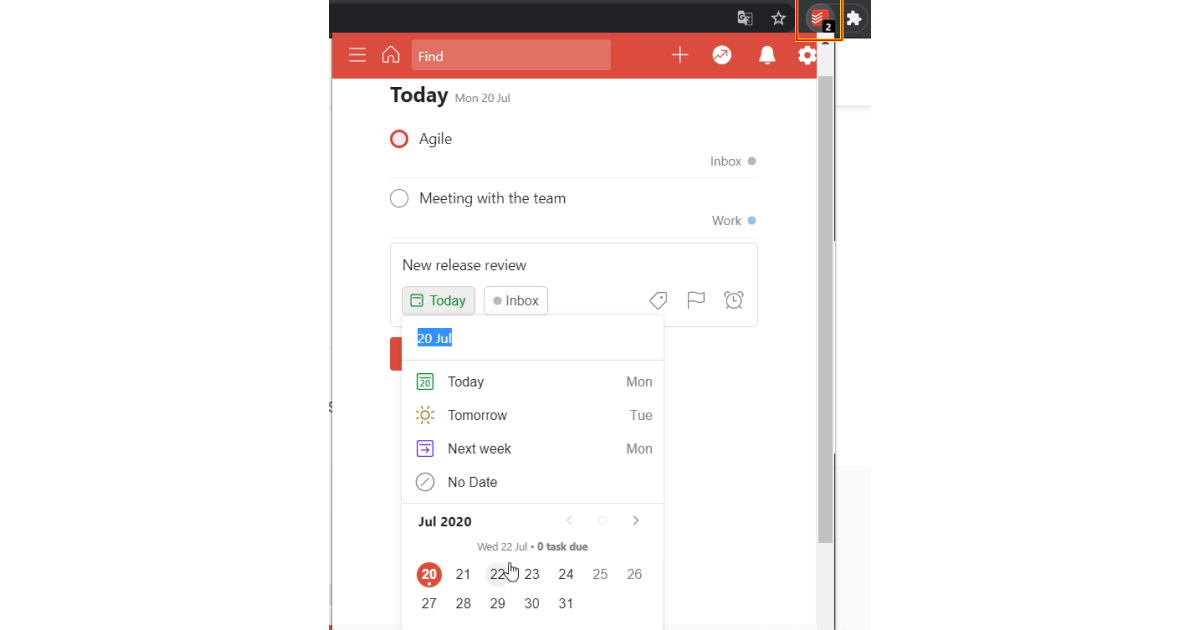Screen dimensions: 1200x630
Task: Set task priority with the flag icon
Action: click(x=696, y=300)
